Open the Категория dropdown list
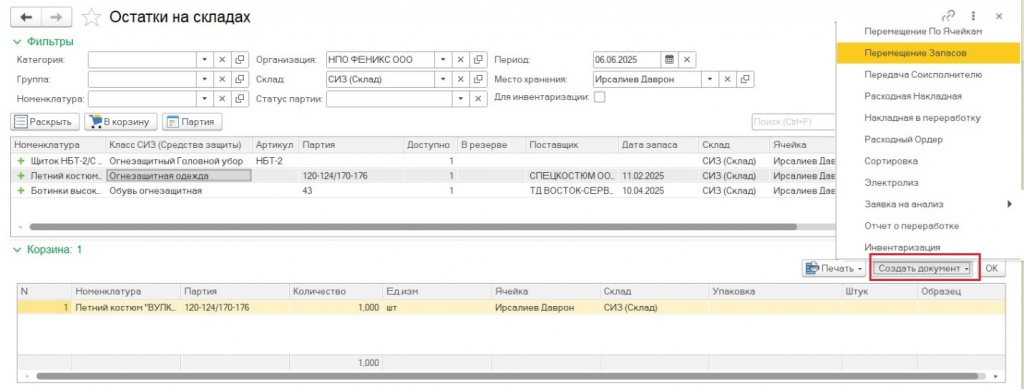The width and height of the screenshot is (1024, 391). tap(204, 59)
